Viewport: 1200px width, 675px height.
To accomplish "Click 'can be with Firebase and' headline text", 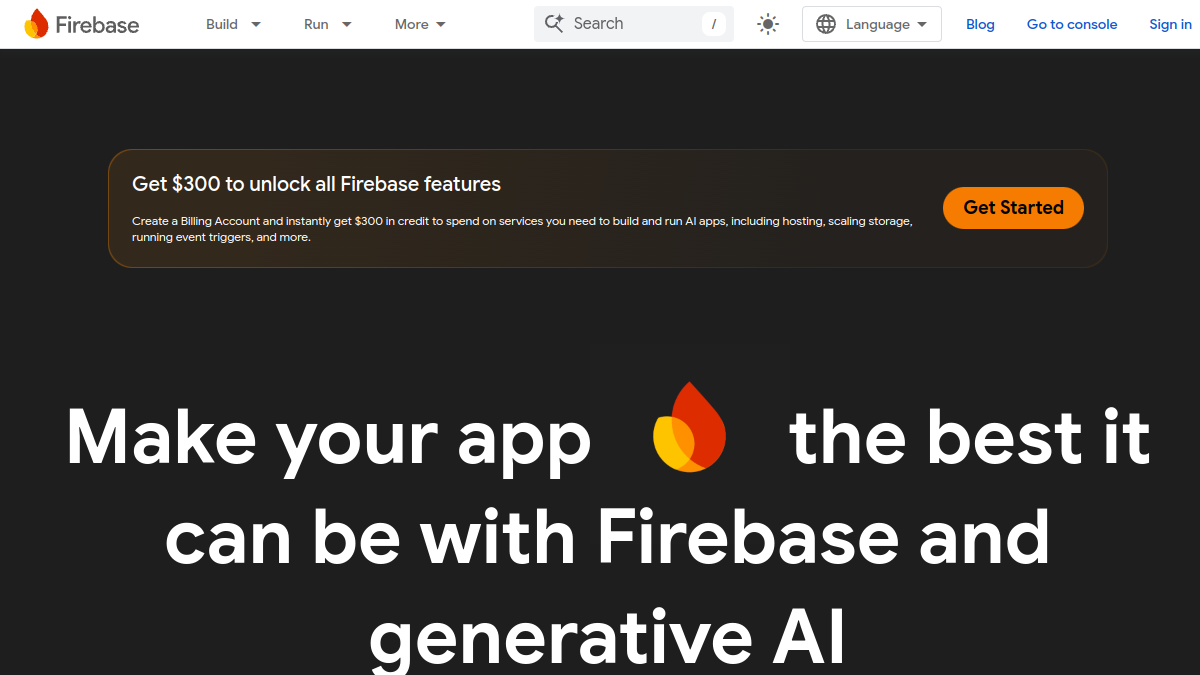I will (608, 537).
